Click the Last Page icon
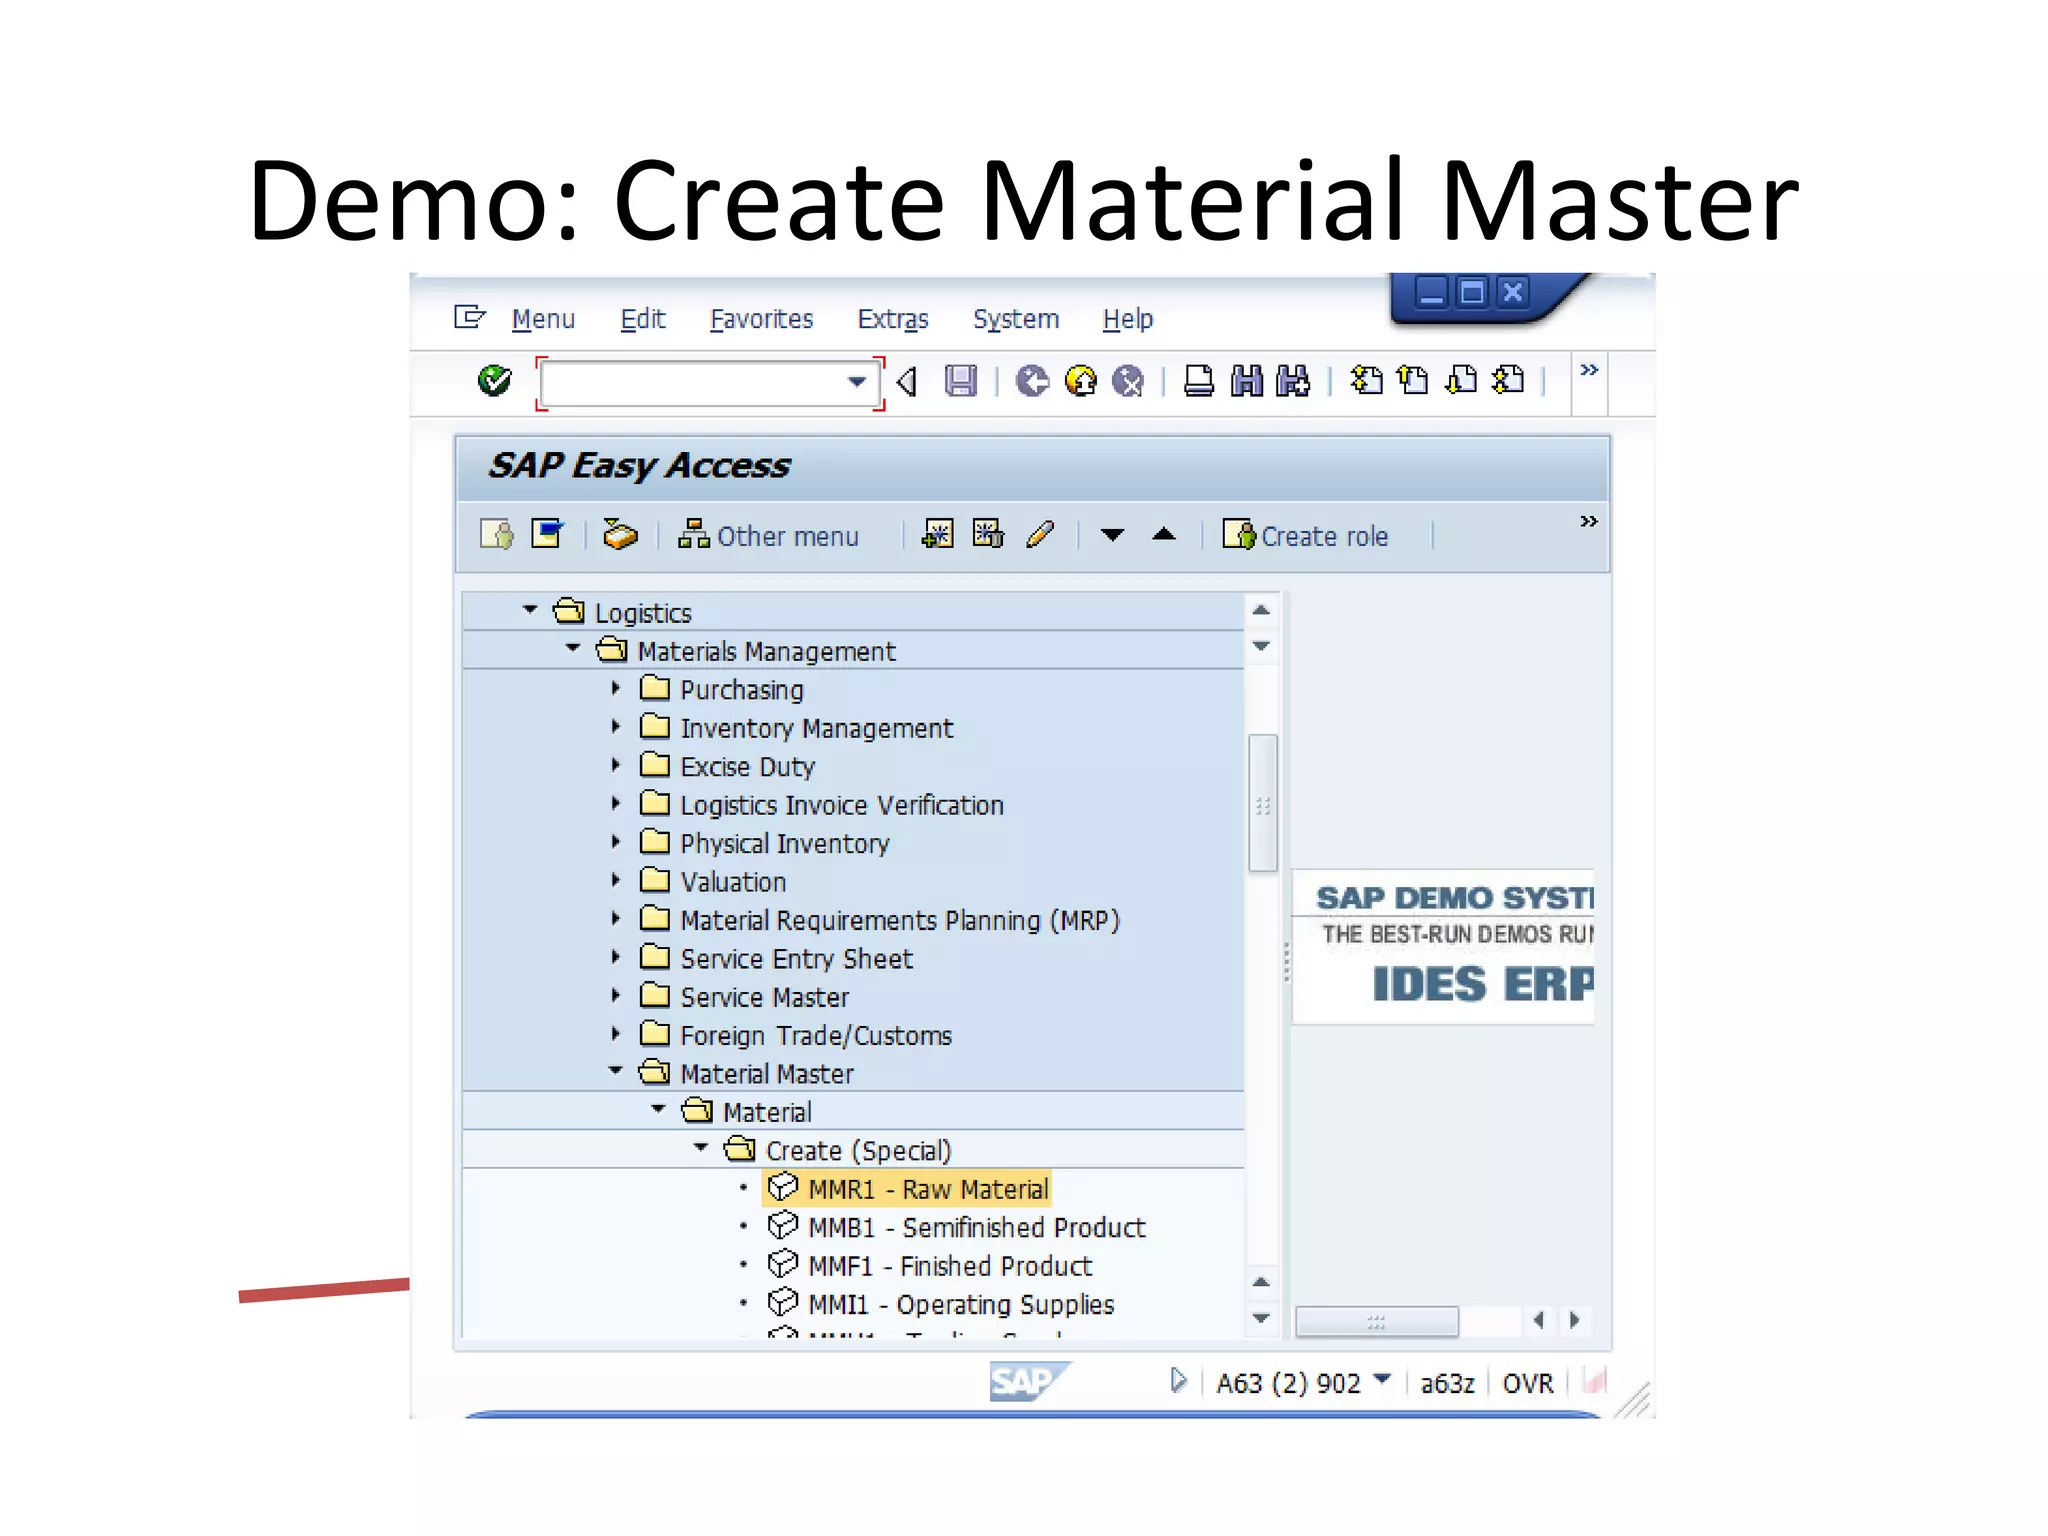 pyautogui.click(x=1508, y=380)
